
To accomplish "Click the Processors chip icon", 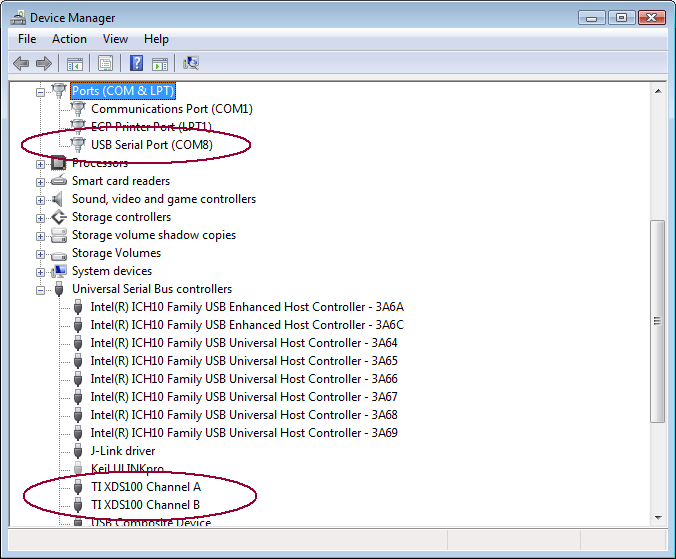I will click(x=59, y=163).
